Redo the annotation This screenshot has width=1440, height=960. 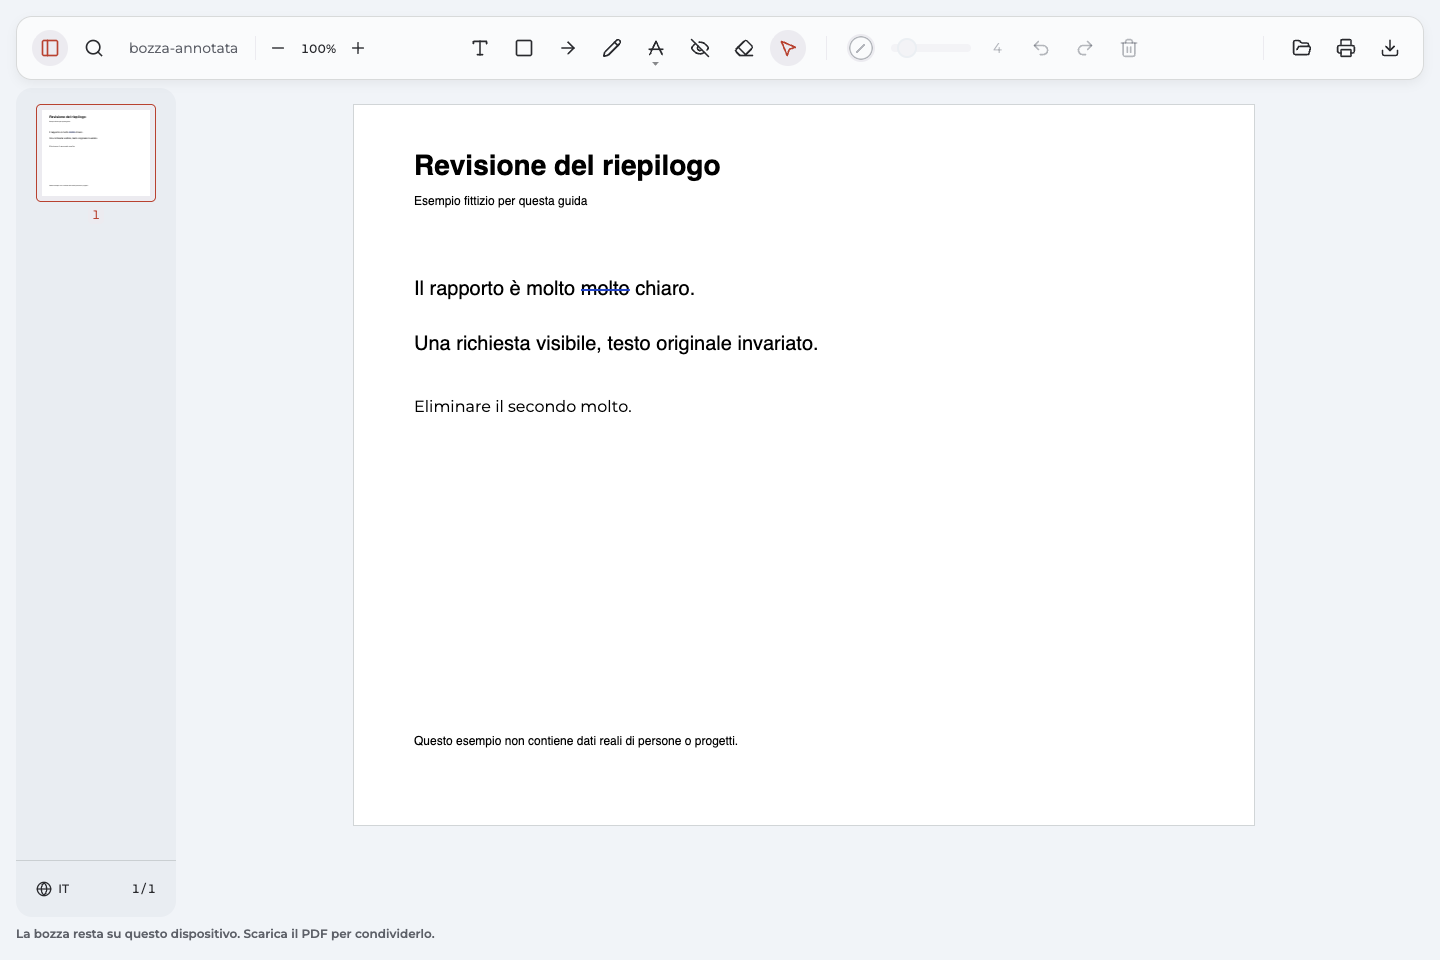point(1085,48)
